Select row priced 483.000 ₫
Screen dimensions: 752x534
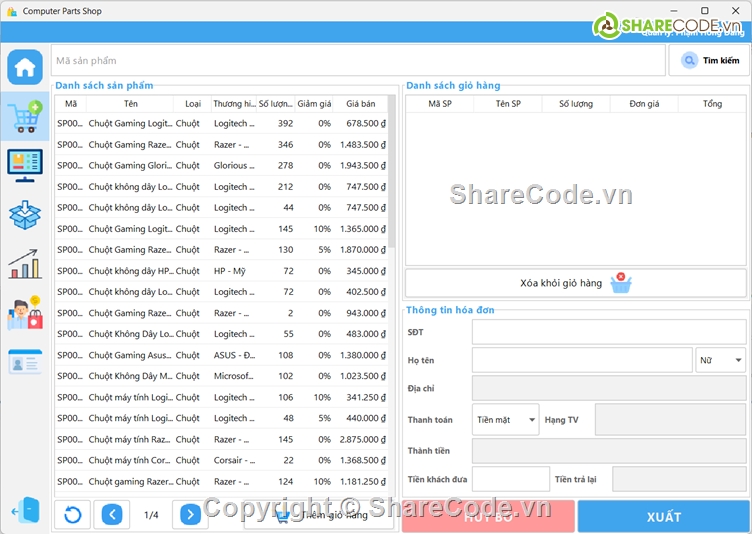coord(221,334)
